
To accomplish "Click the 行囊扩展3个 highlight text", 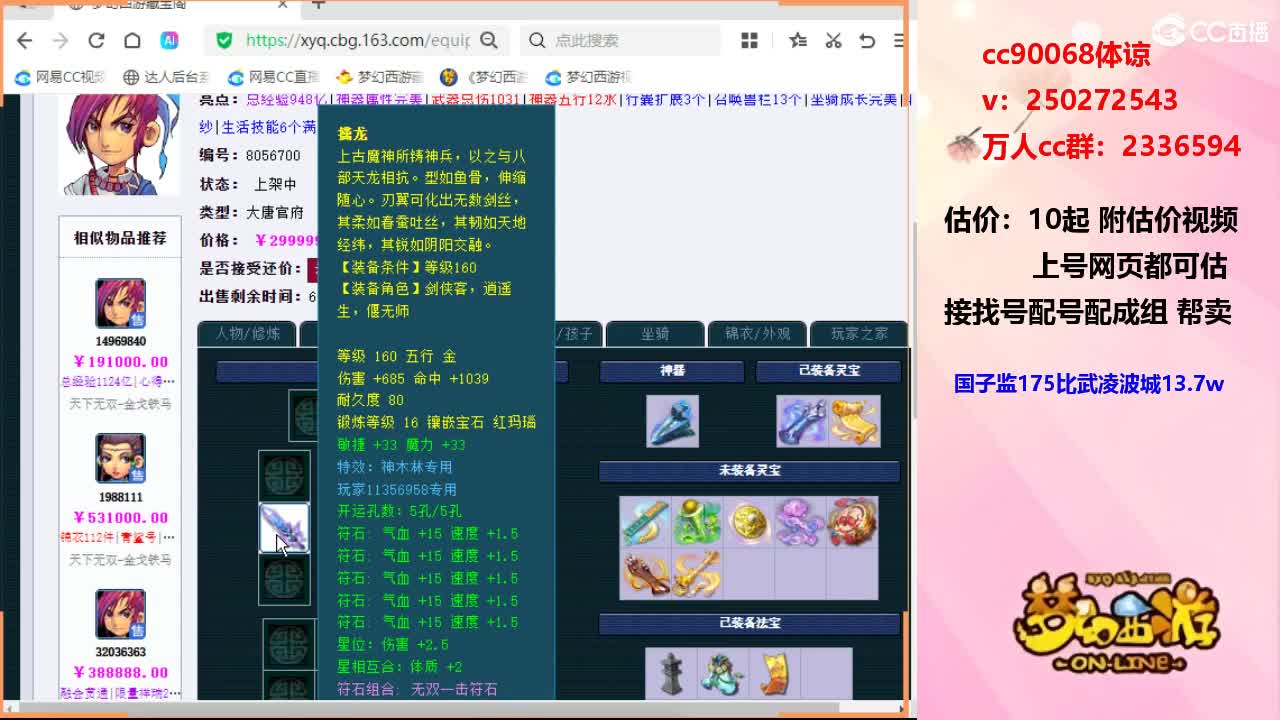I will click(x=665, y=100).
